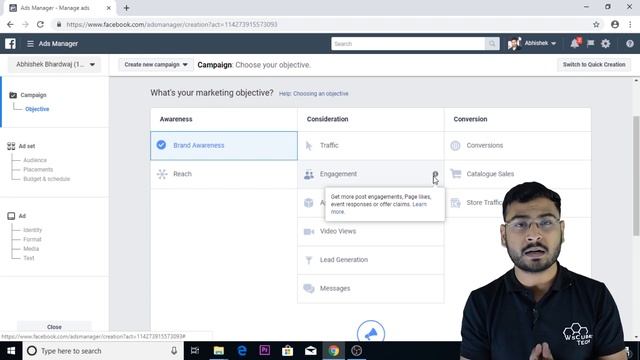Select the Brand Awareness objective
The image size is (640, 360).
click(x=224, y=145)
